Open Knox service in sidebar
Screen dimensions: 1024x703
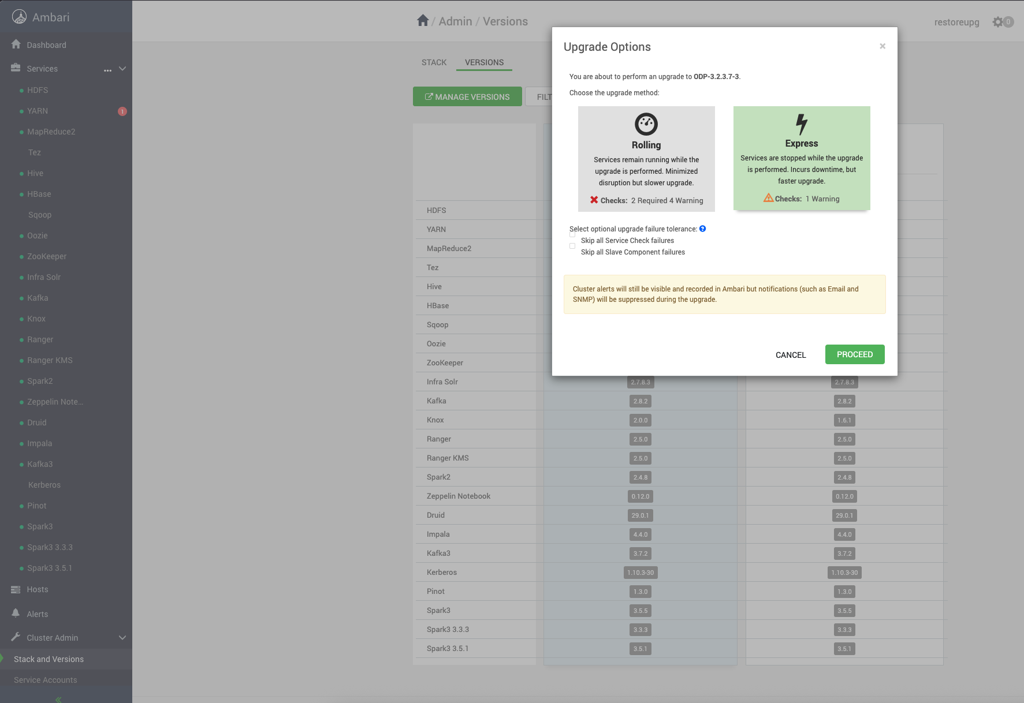pyautogui.click(x=36, y=318)
